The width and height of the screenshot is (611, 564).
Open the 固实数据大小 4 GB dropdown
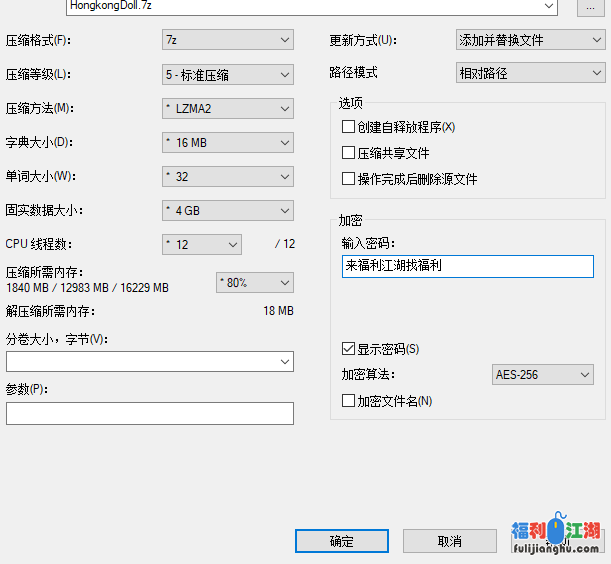(x=228, y=211)
